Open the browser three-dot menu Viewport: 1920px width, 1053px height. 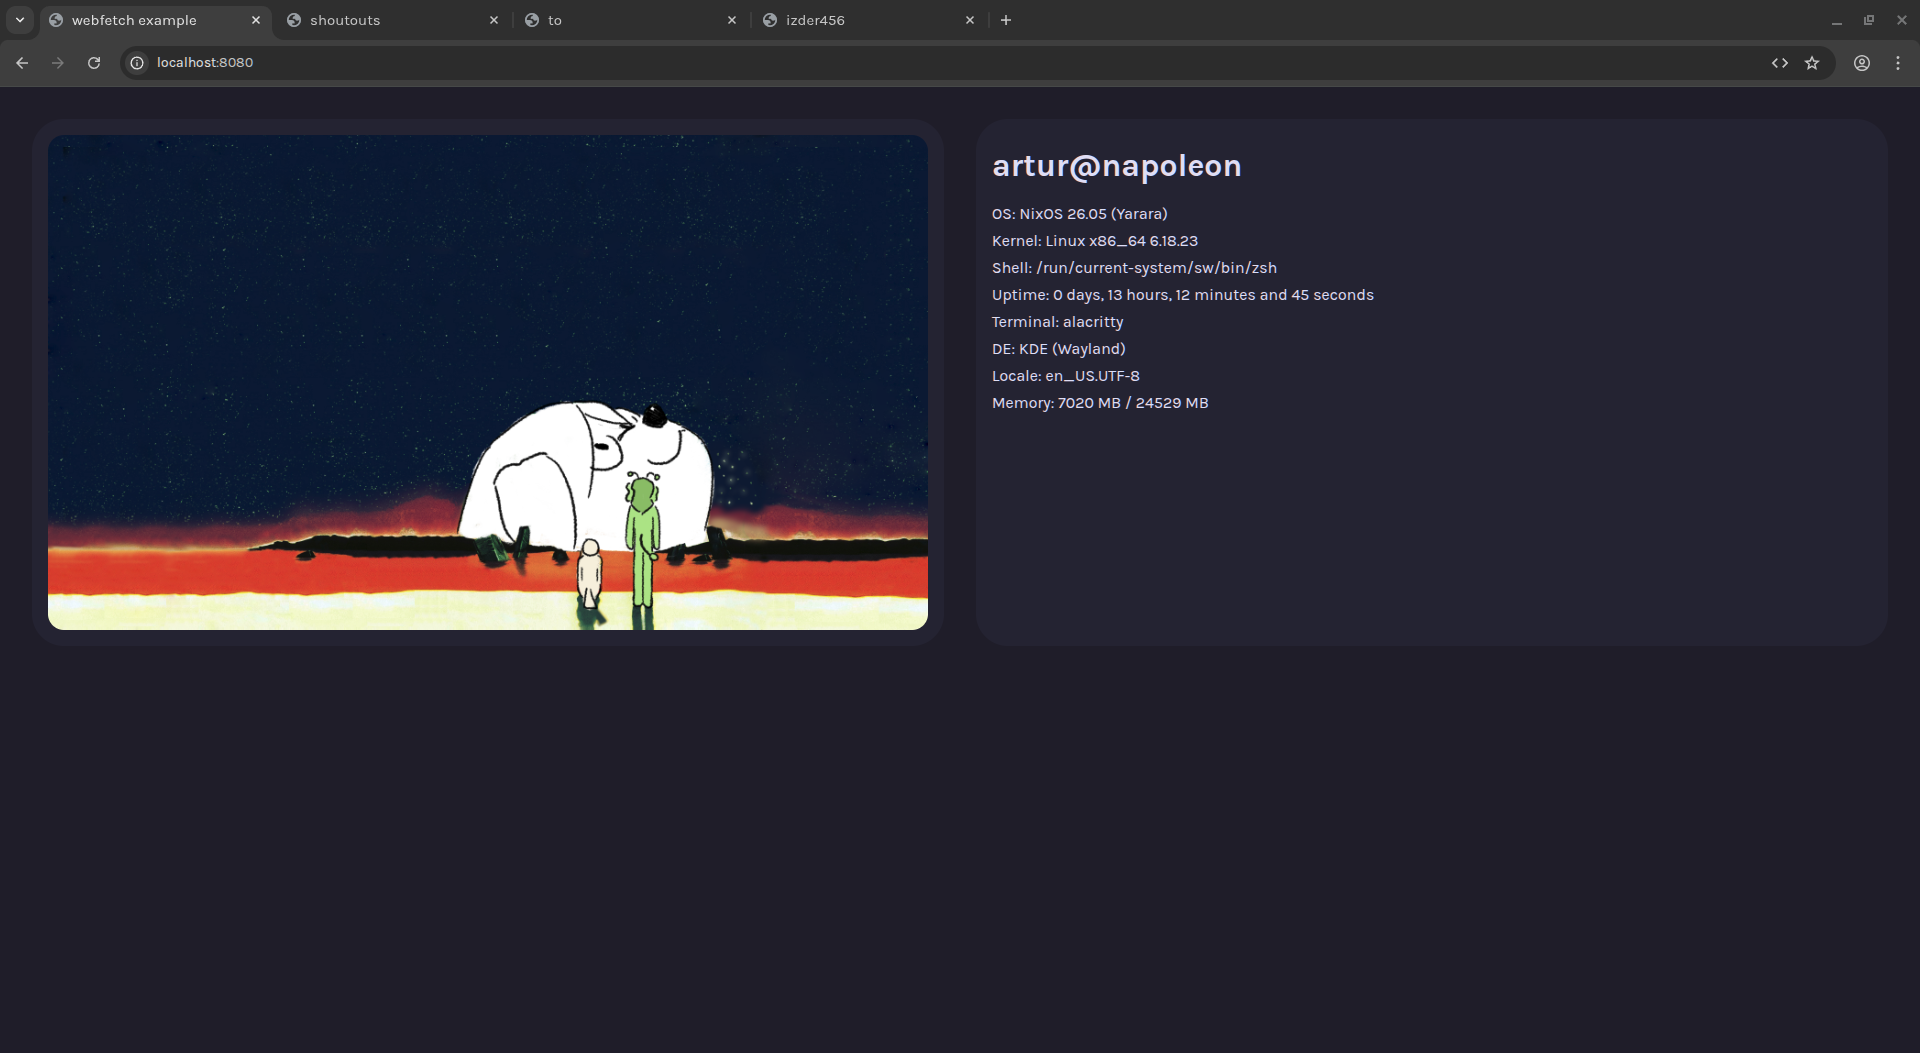(1898, 63)
